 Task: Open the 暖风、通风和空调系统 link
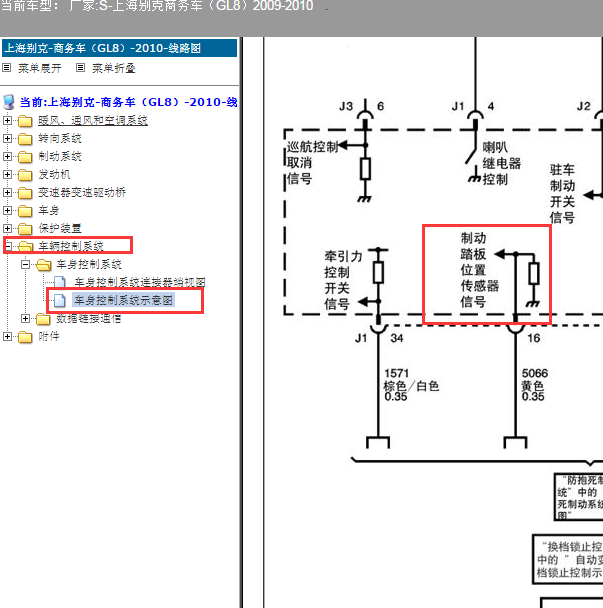click(93, 121)
